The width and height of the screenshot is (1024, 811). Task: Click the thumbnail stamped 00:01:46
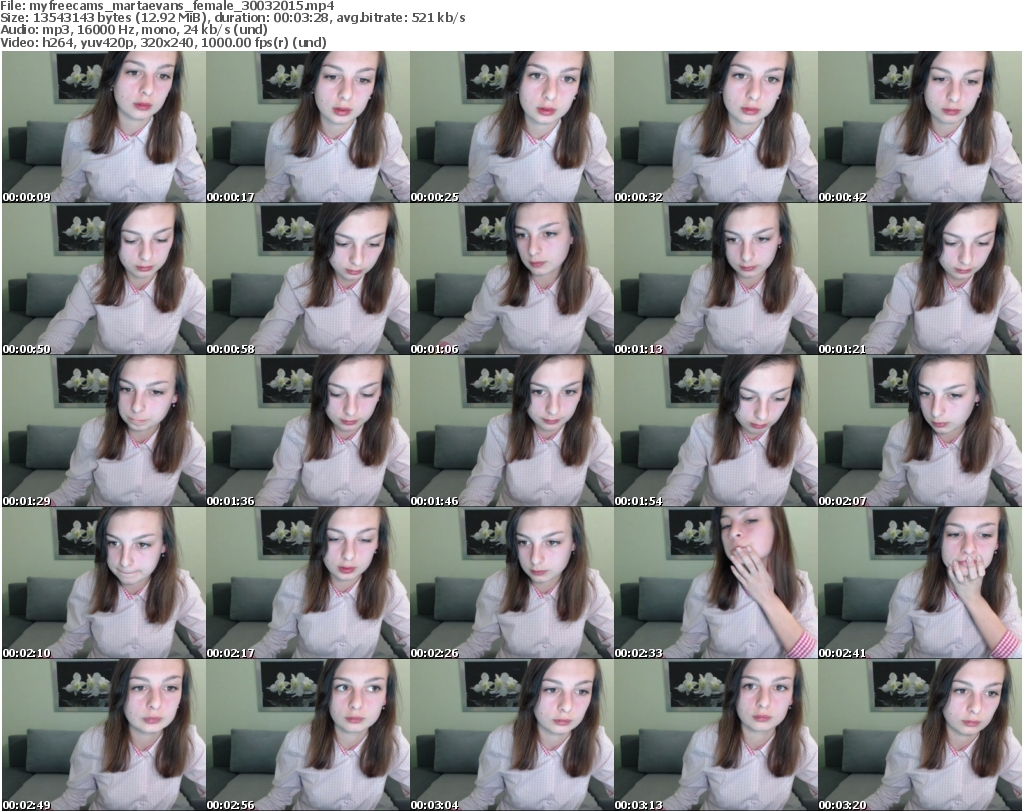511,431
